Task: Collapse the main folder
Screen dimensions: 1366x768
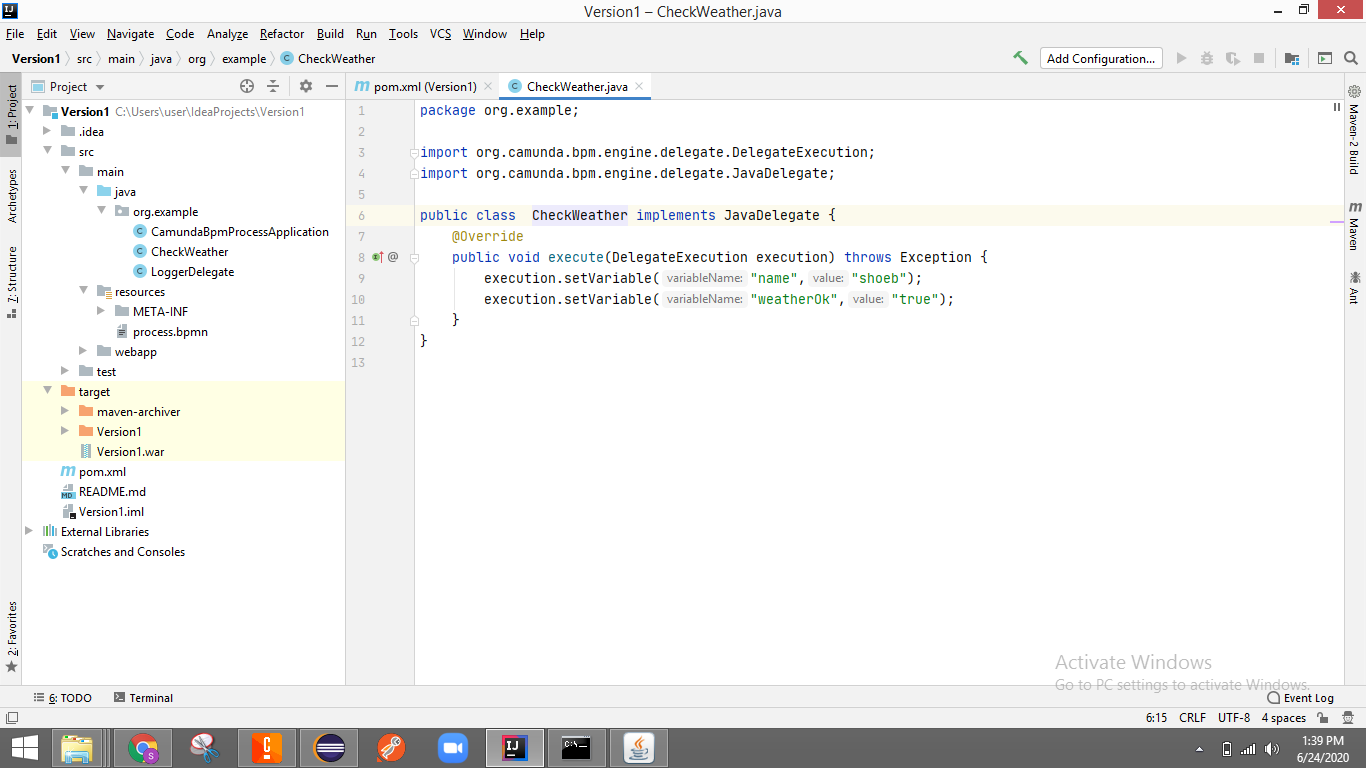Action: coord(66,171)
